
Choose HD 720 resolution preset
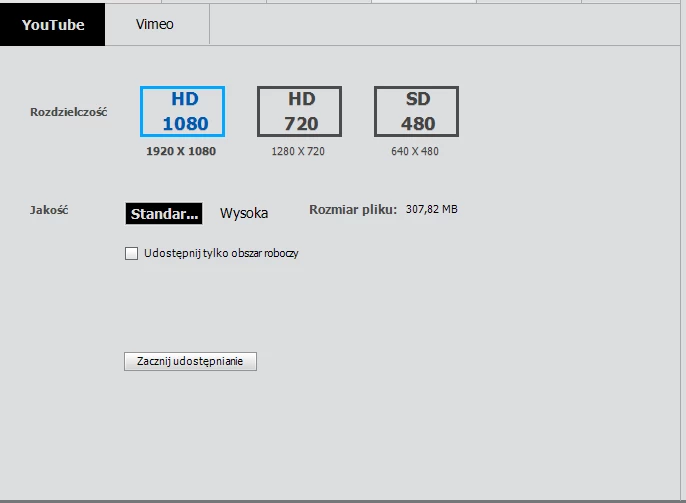[x=299, y=112]
